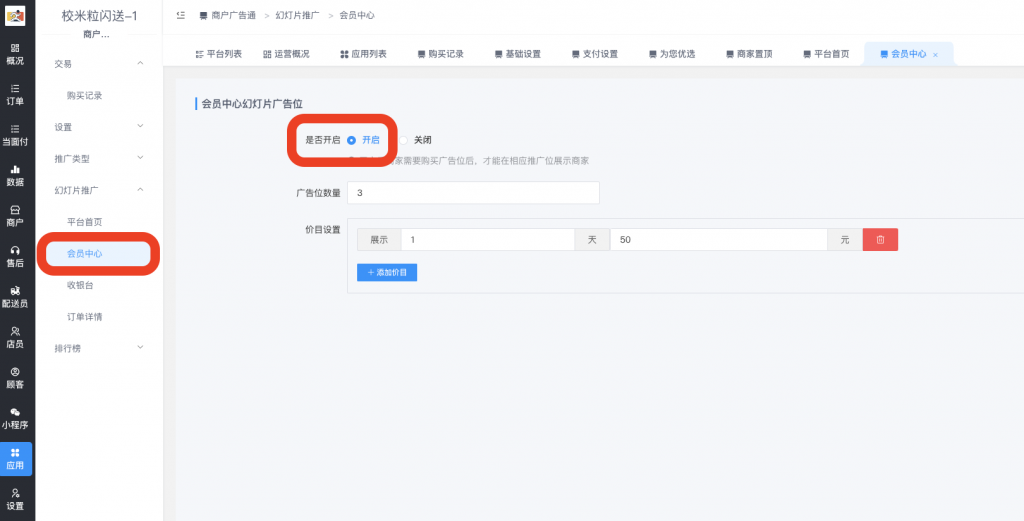Open the 商户 store sidebar icon
This screenshot has height=521, width=1024.
[15, 216]
